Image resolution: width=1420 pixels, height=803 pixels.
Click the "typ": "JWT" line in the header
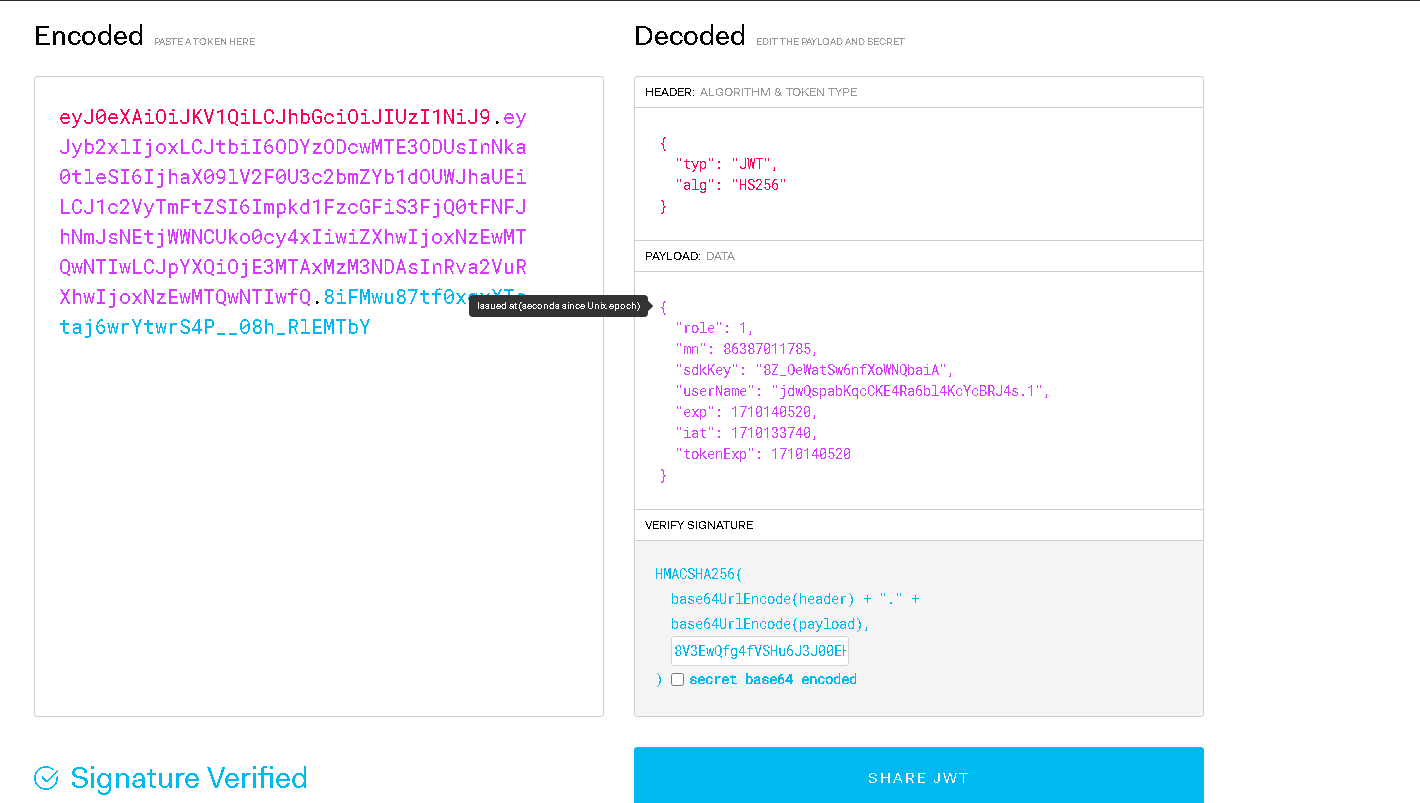726,164
